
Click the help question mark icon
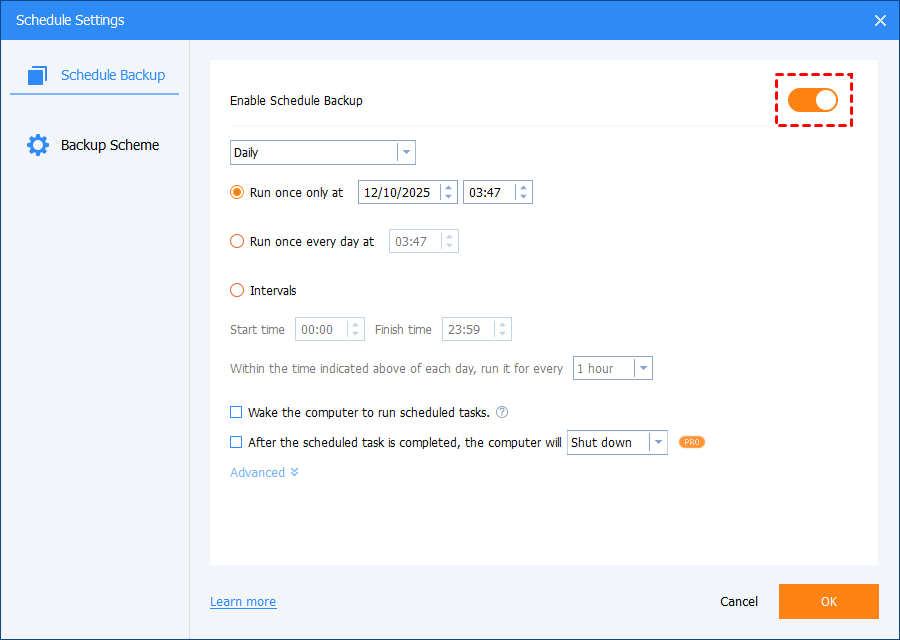coord(502,412)
